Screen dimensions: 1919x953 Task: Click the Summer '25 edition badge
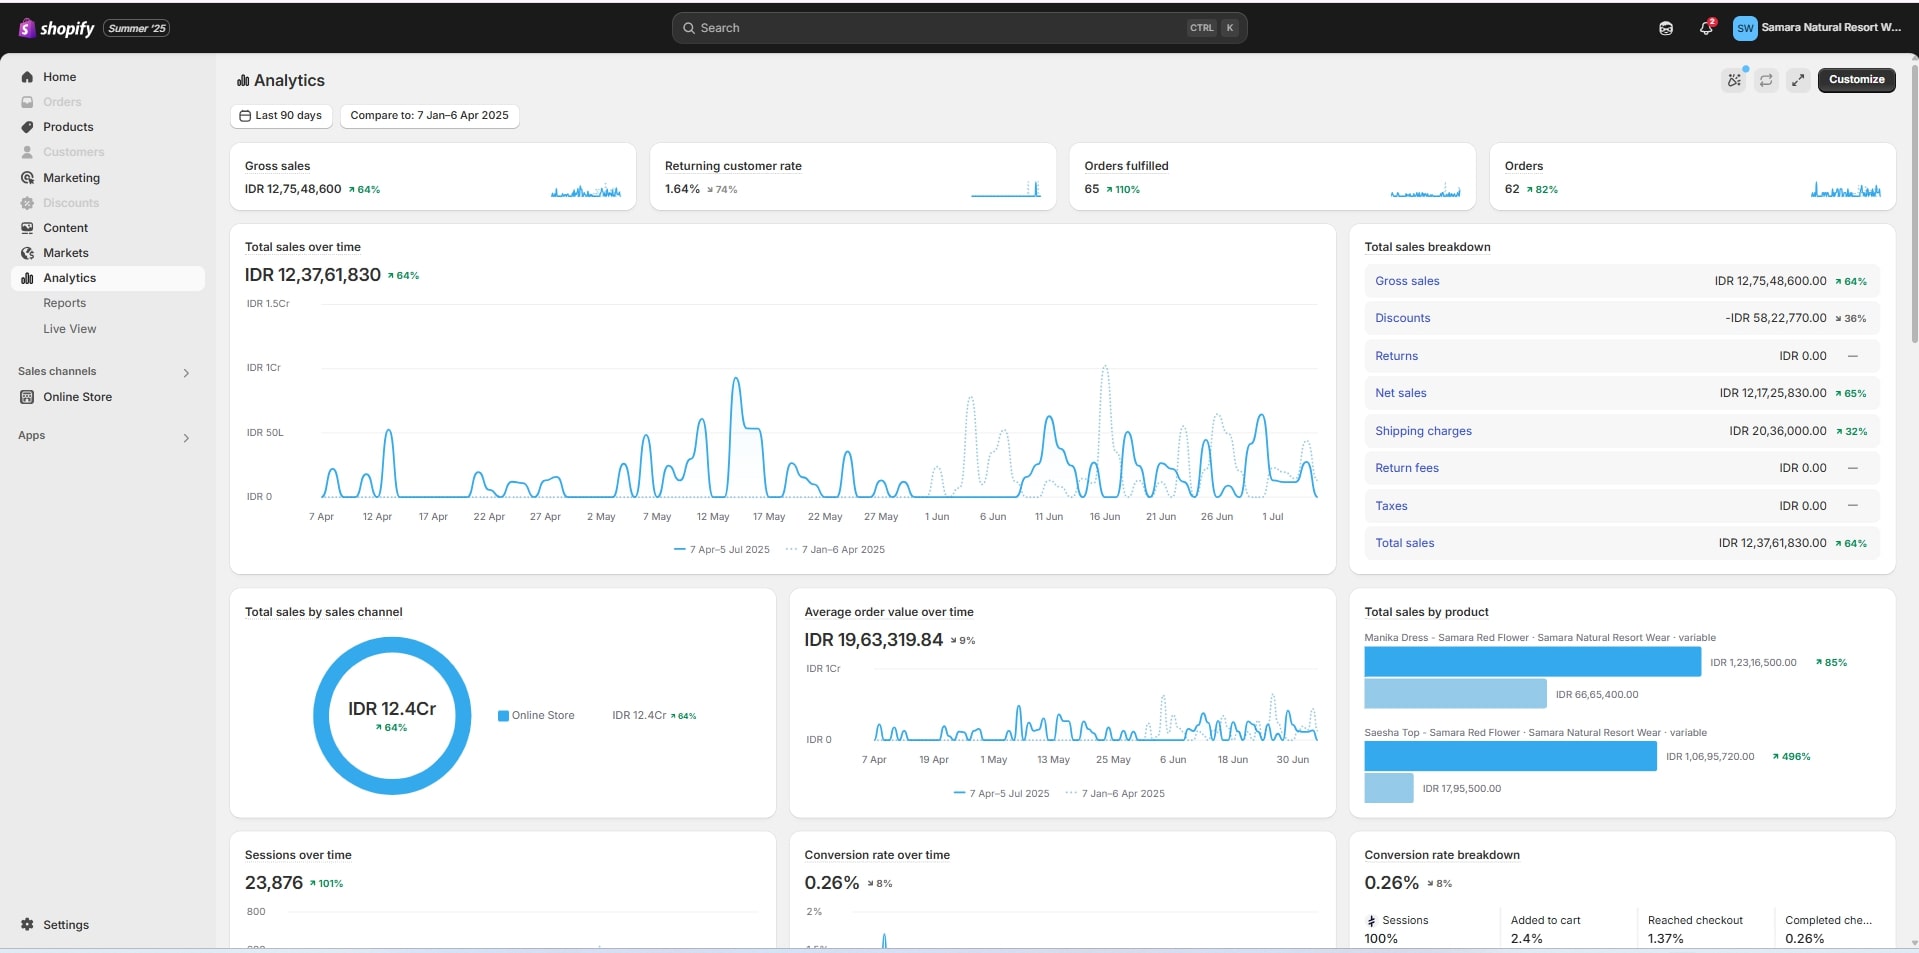click(136, 28)
